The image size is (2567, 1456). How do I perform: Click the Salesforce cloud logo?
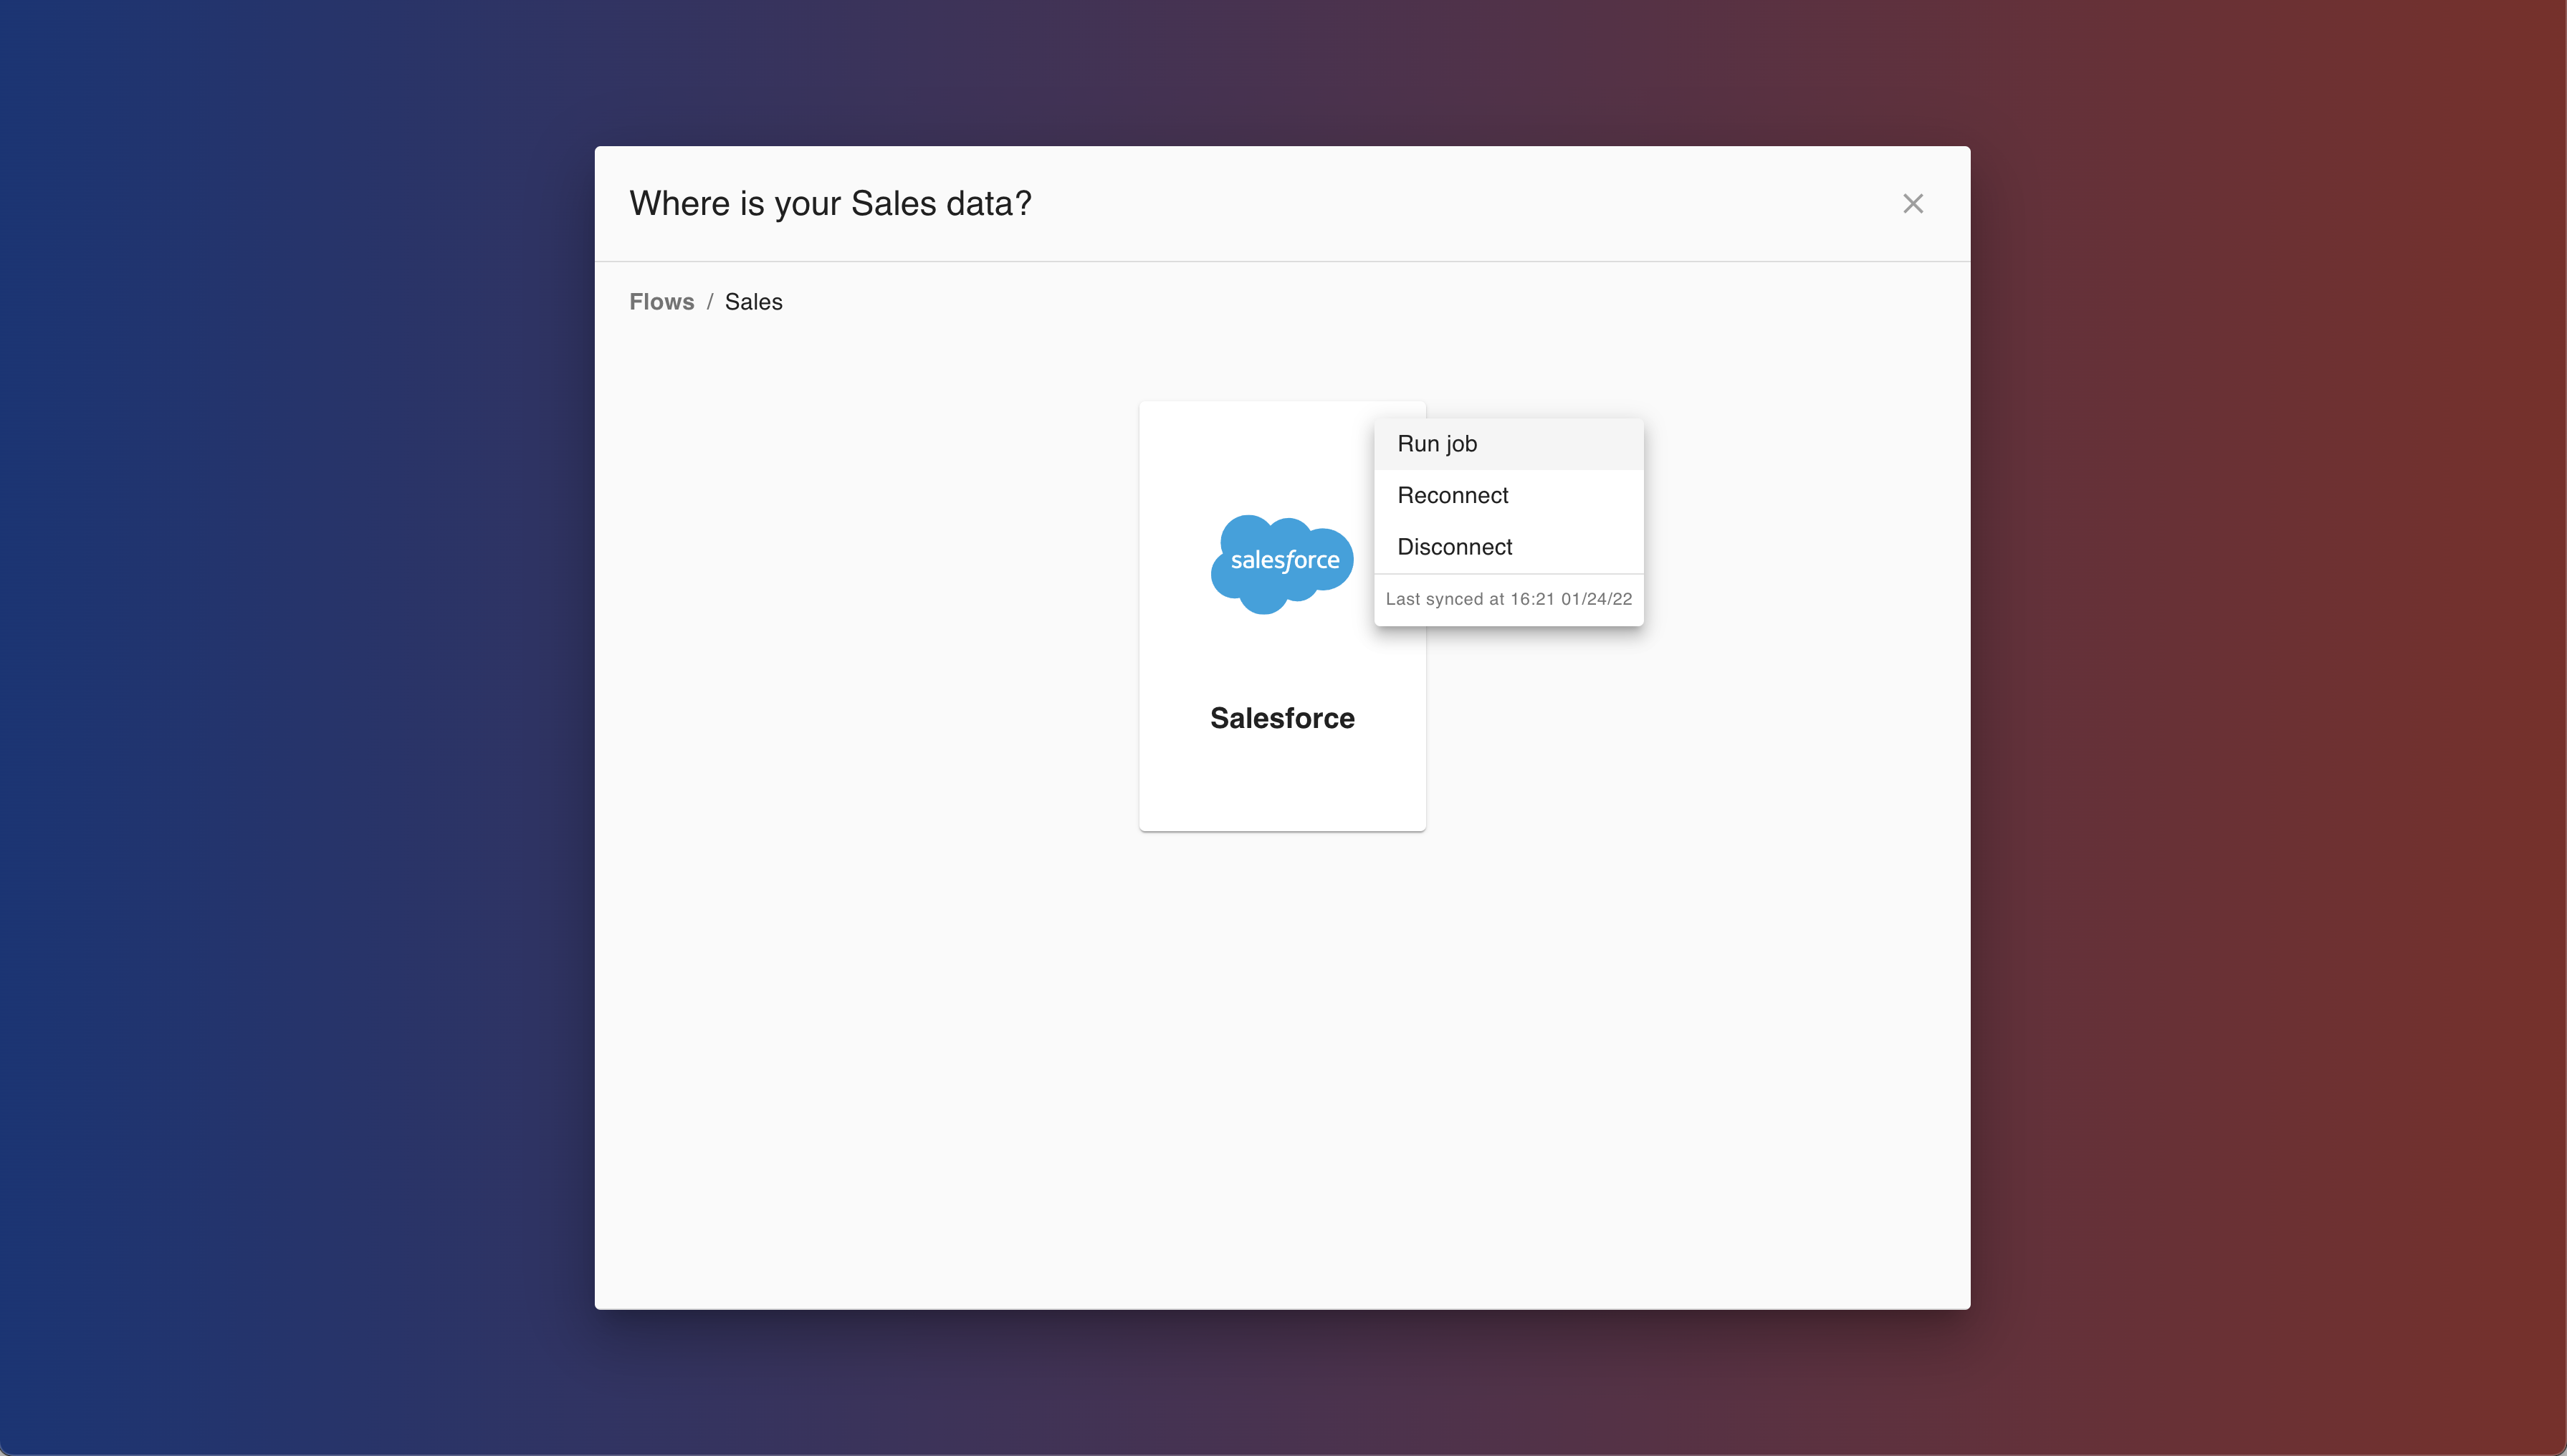1282,564
